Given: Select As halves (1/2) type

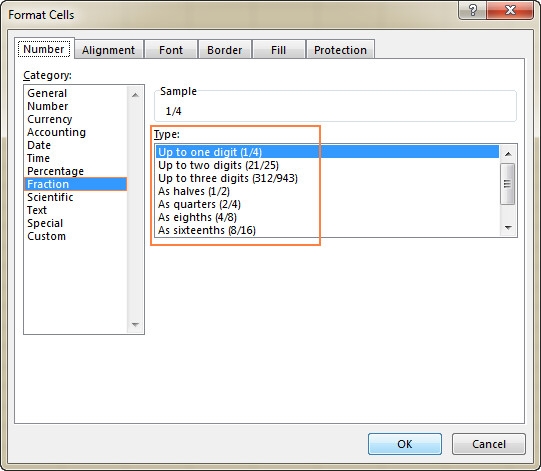Looking at the screenshot, I should coord(327,191).
